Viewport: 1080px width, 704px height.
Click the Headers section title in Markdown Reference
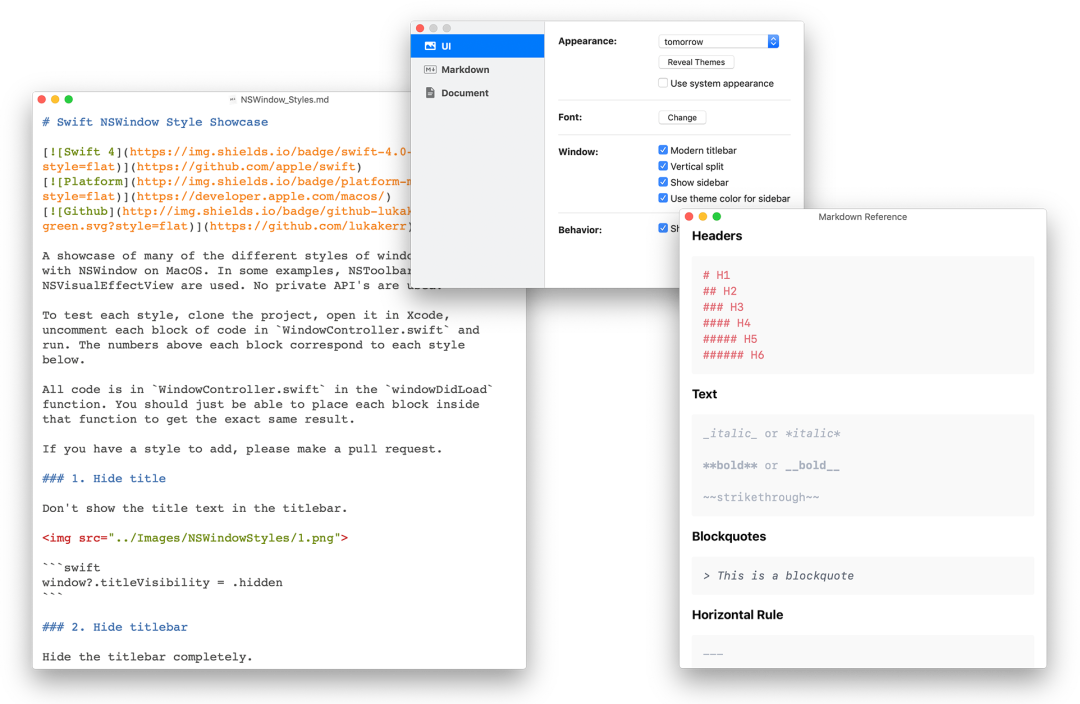click(717, 236)
